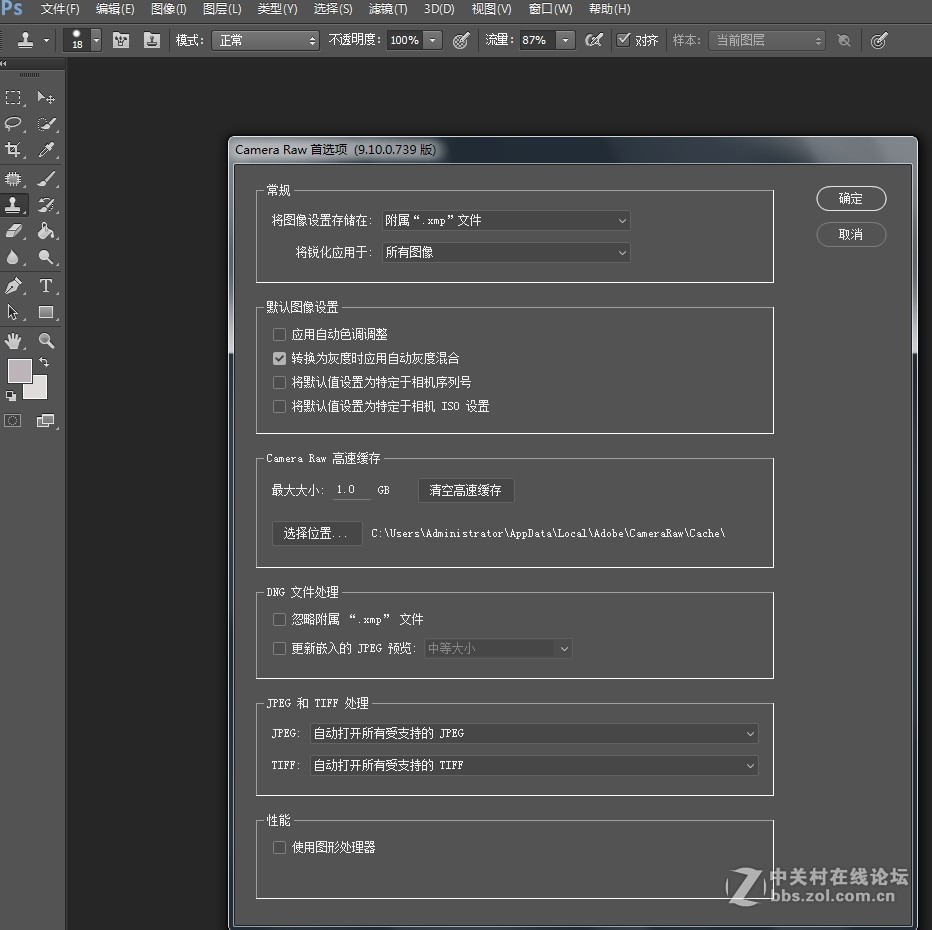Image resolution: width=932 pixels, height=930 pixels.
Task: Swap foreground and background colors
Action: coord(43,362)
